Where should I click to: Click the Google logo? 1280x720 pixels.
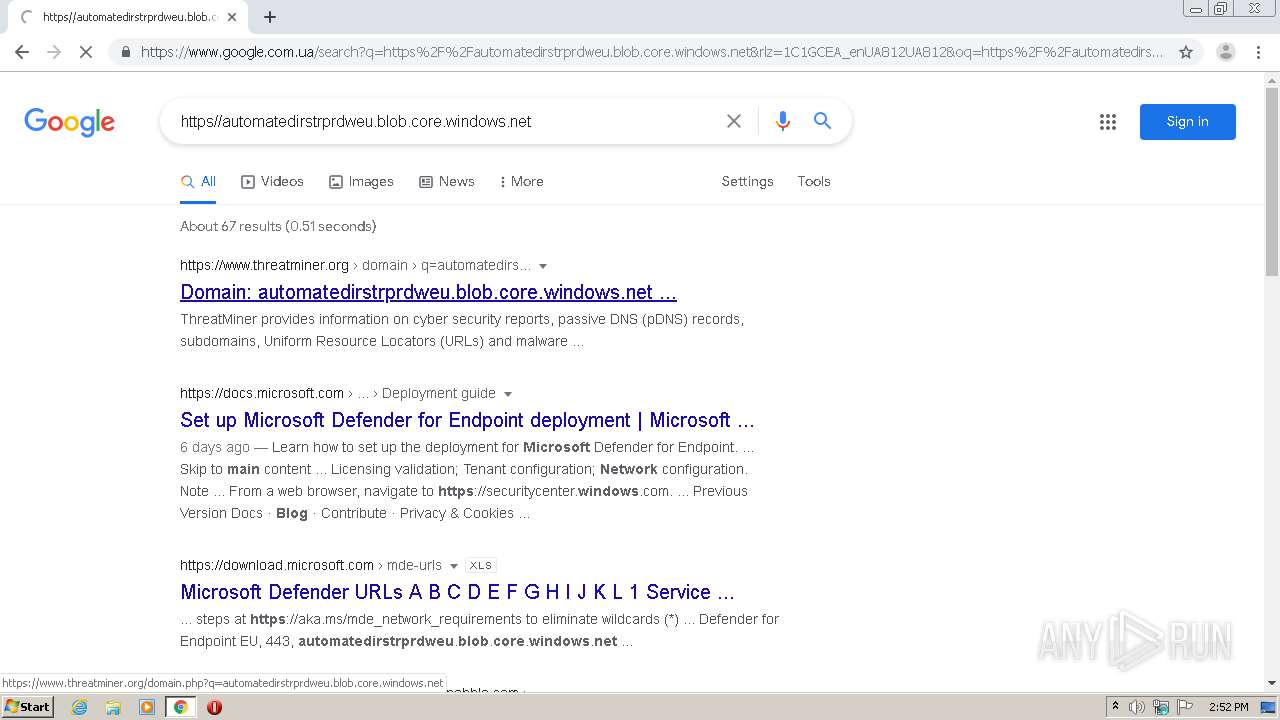69,122
